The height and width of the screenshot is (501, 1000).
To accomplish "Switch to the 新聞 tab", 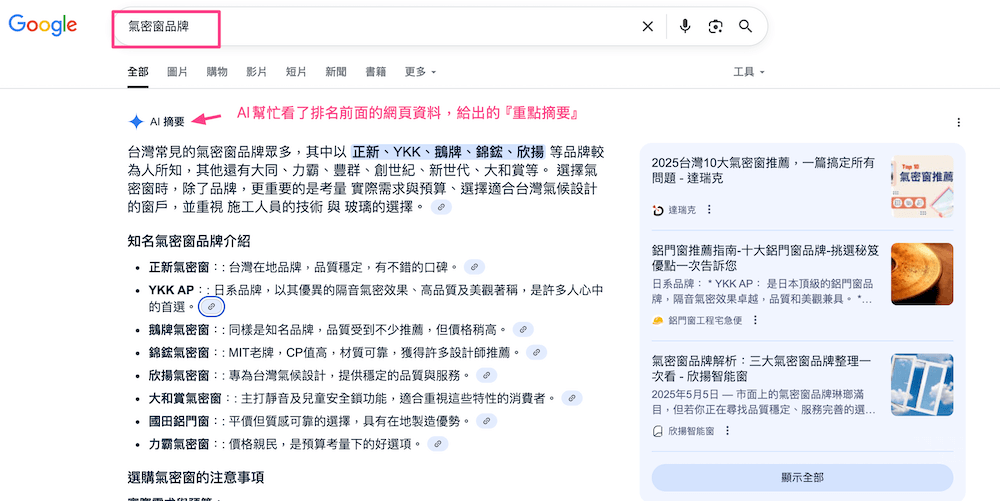I will 335,72.
